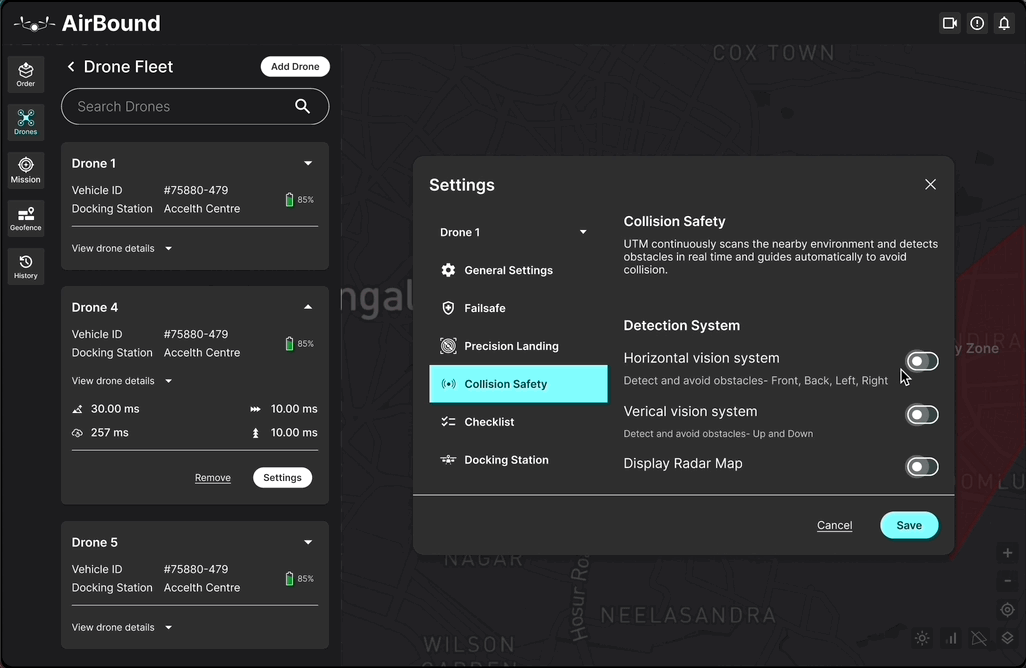Click Cancel in the Settings dialog
This screenshot has height=668, width=1026.
pos(834,525)
